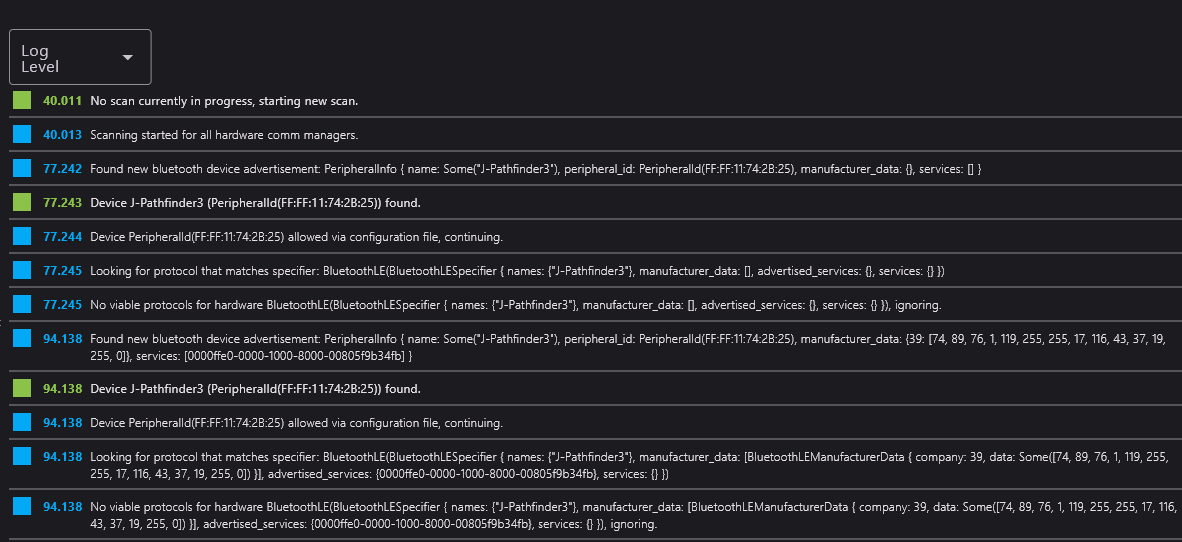Image resolution: width=1182 pixels, height=542 pixels.
Task: Click blue square beside 'Looking for protocol' 77.245
Action: point(22,270)
